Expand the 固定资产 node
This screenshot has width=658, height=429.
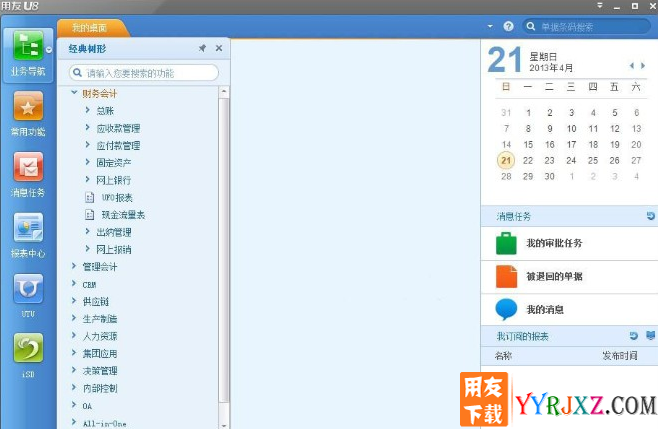pos(87,162)
